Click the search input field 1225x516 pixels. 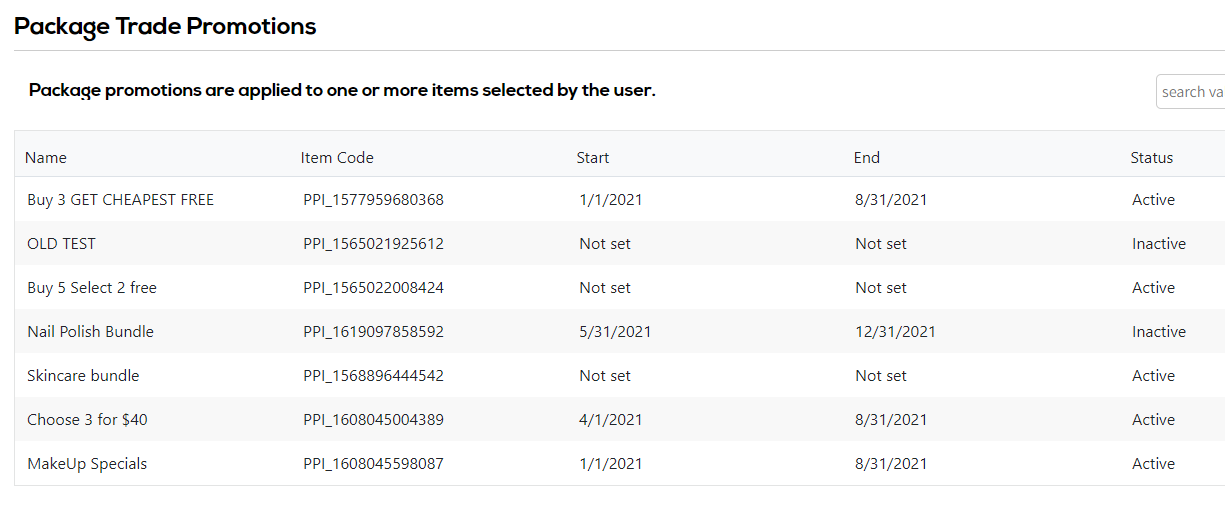pyautogui.click(x=1191, y=91)
